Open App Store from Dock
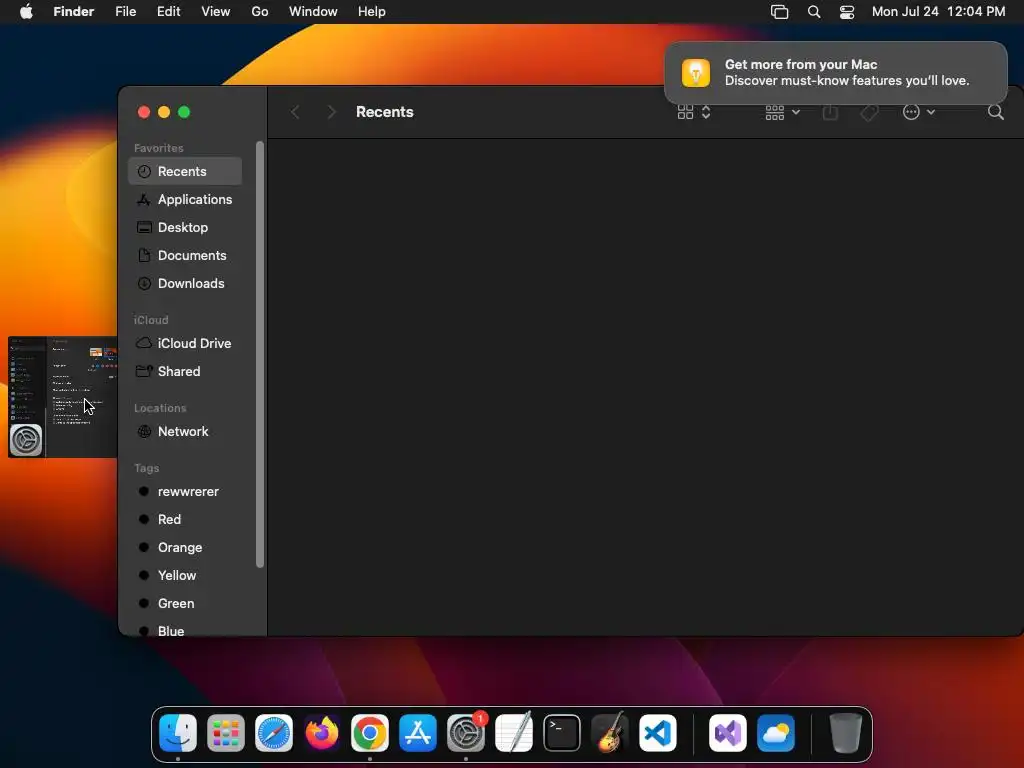Screen dimensions: 1024x768 418,733
